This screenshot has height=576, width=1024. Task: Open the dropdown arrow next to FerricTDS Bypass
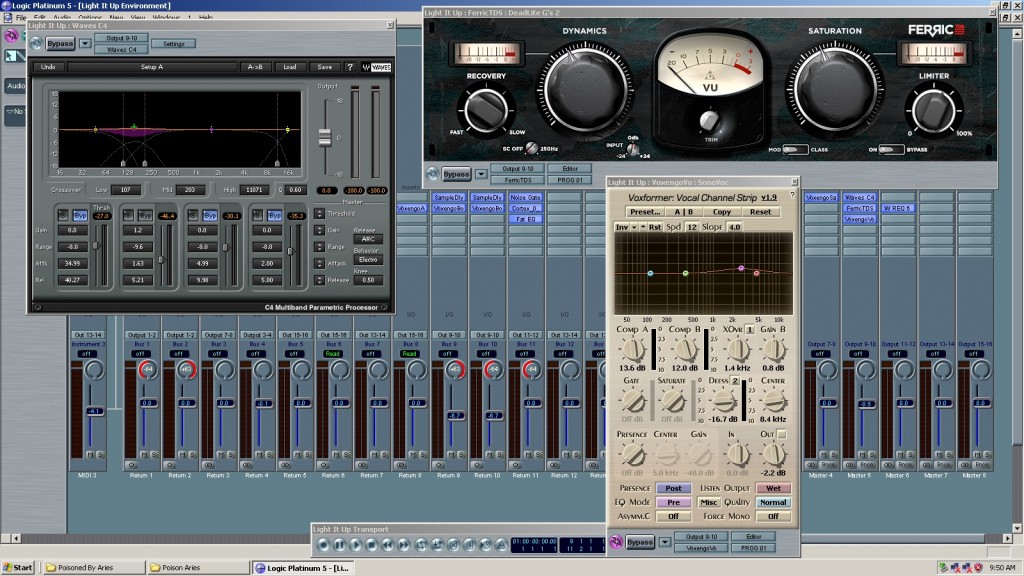481,174
